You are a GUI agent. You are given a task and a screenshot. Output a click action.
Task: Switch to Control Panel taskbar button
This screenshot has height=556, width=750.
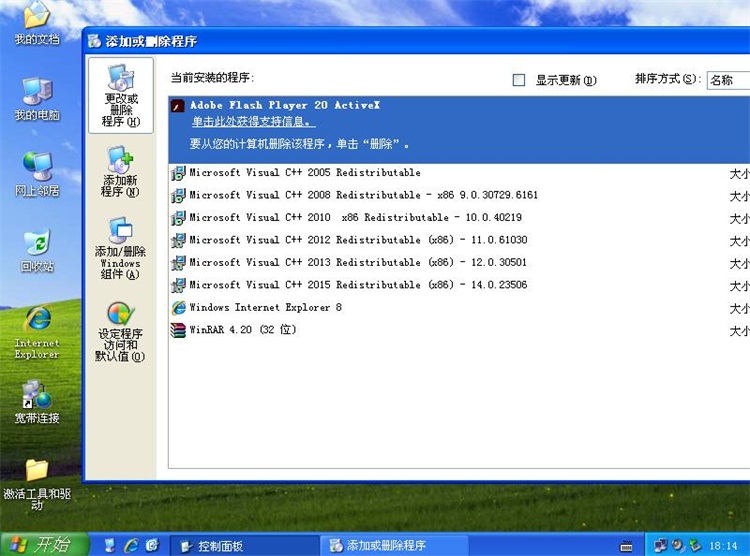click(x=244, y=545)
